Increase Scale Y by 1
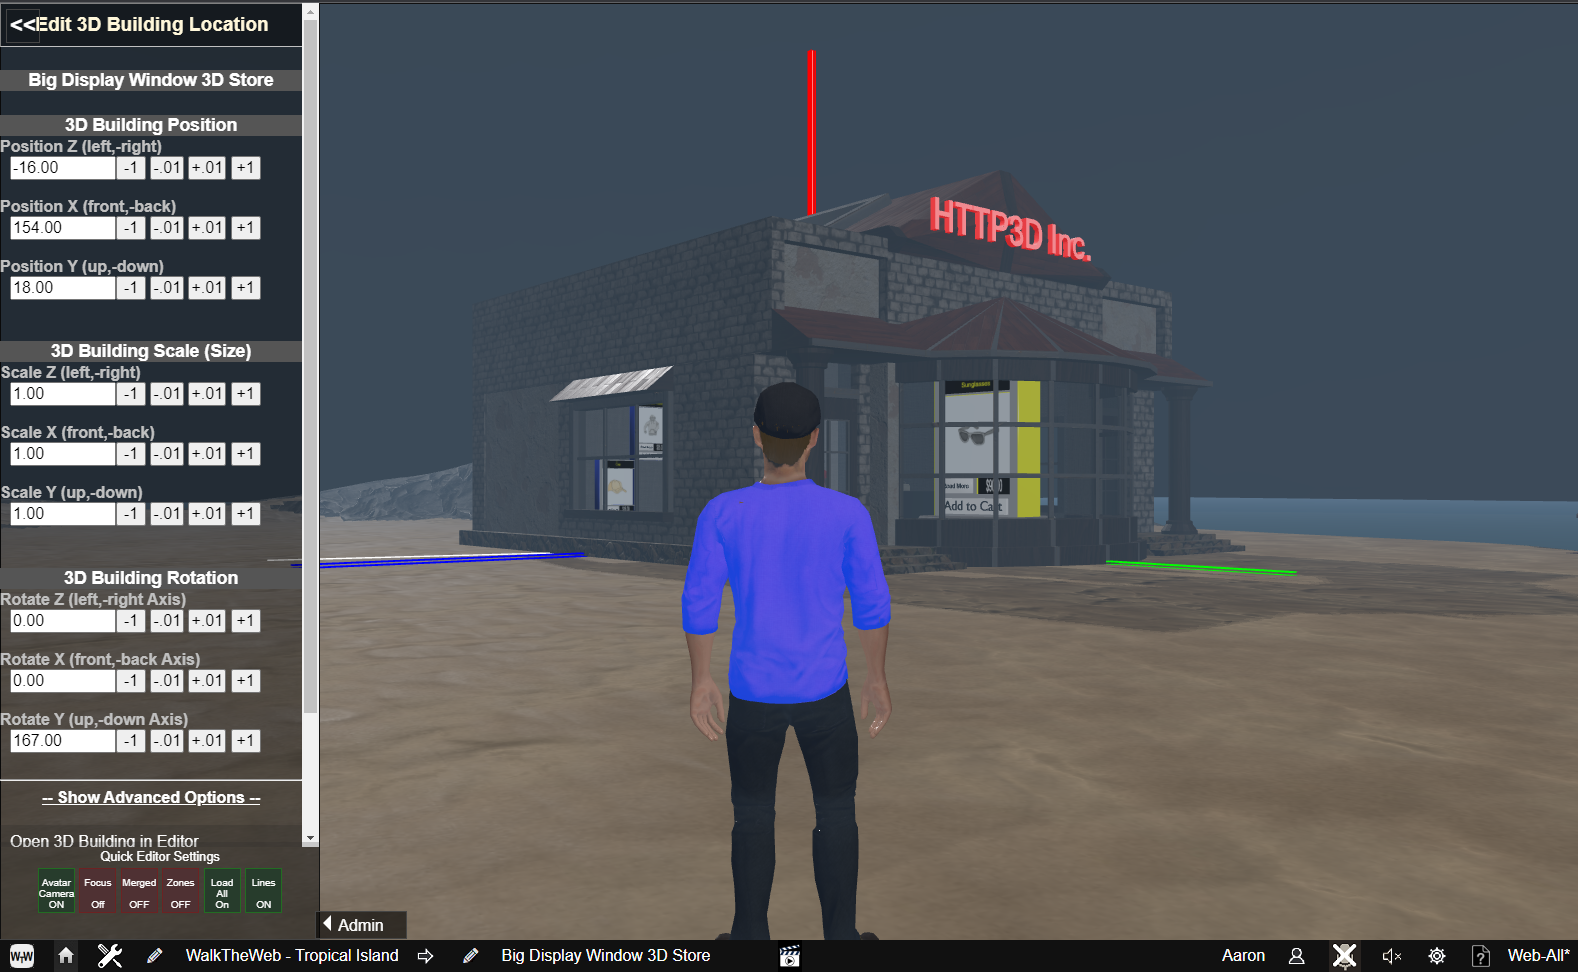Image resolution: width=1578 pixels, height=972 pixels. (246, 514)
